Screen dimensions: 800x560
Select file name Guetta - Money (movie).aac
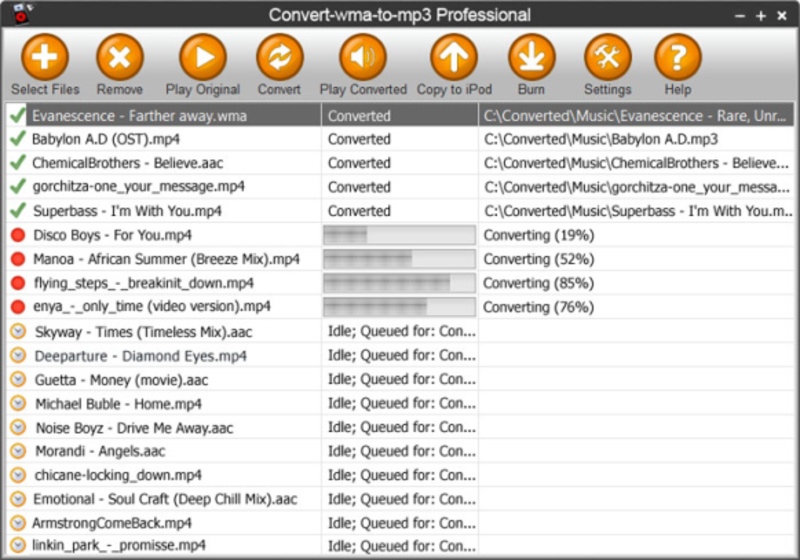coord(121,380)
